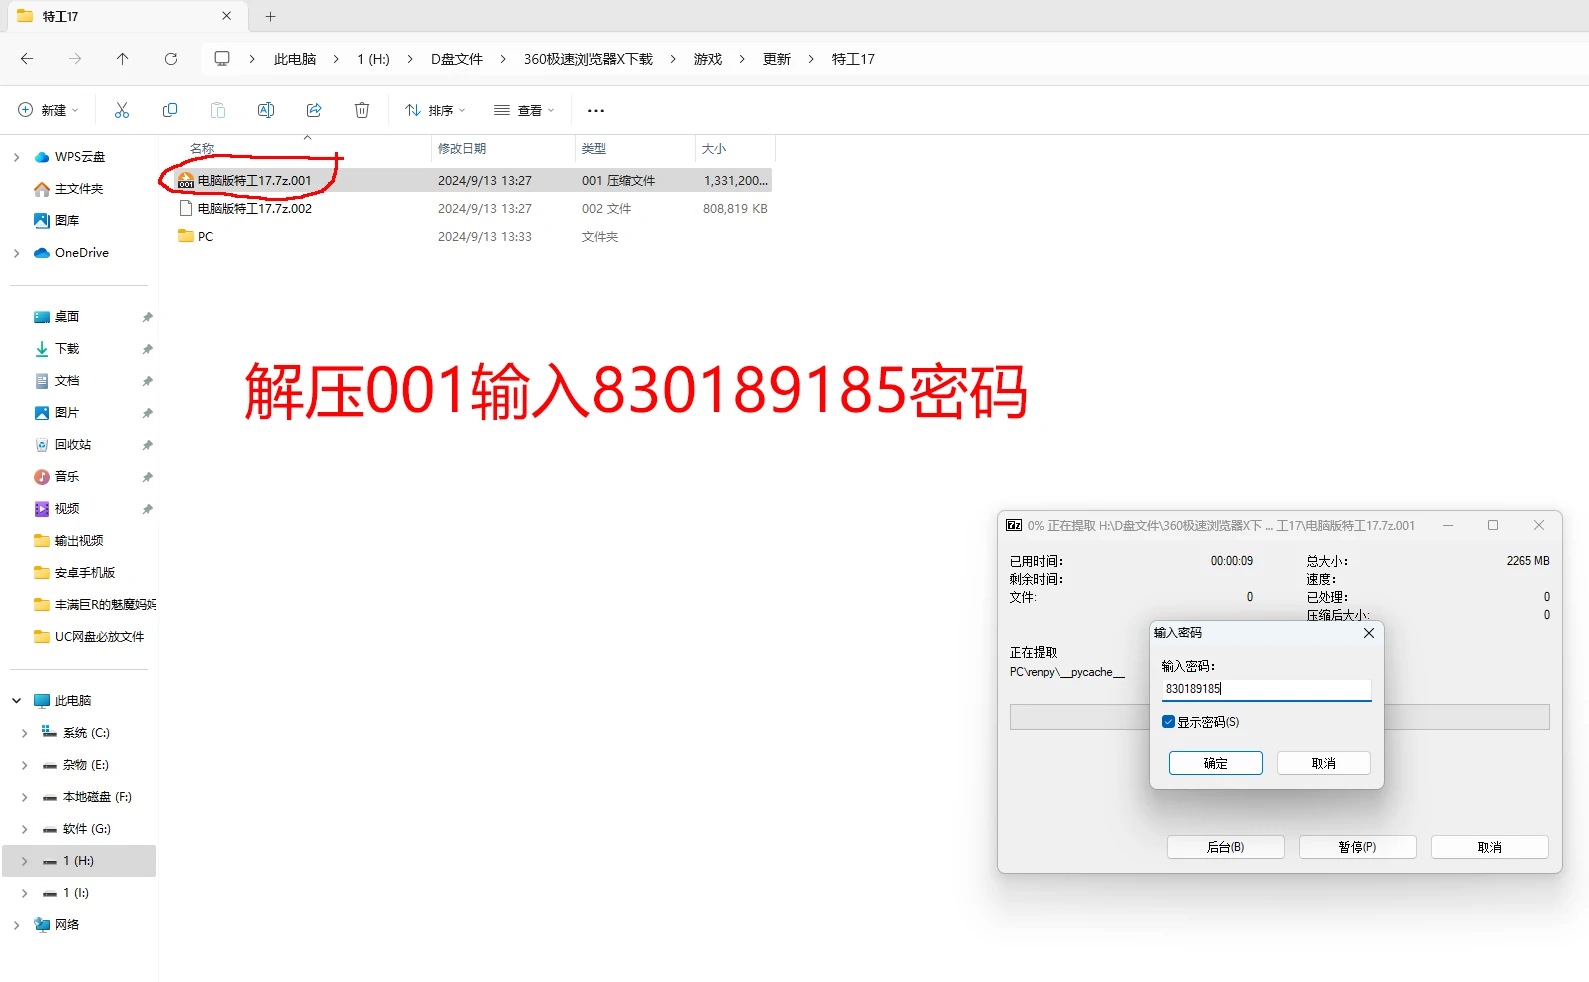
Task: Open the 查看 view dropdown
Action: [524, 110]
